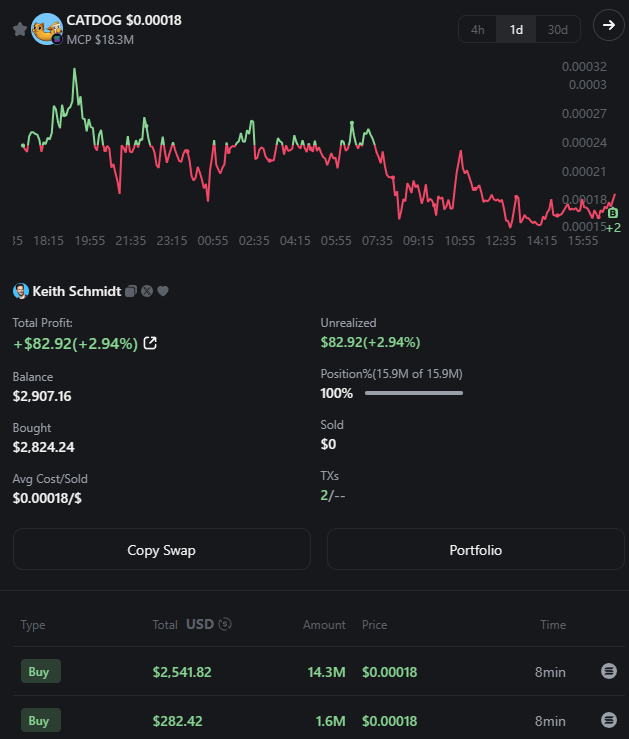Click the Bought value $2,824.24

pyautogui.click(x=43, y=447)
